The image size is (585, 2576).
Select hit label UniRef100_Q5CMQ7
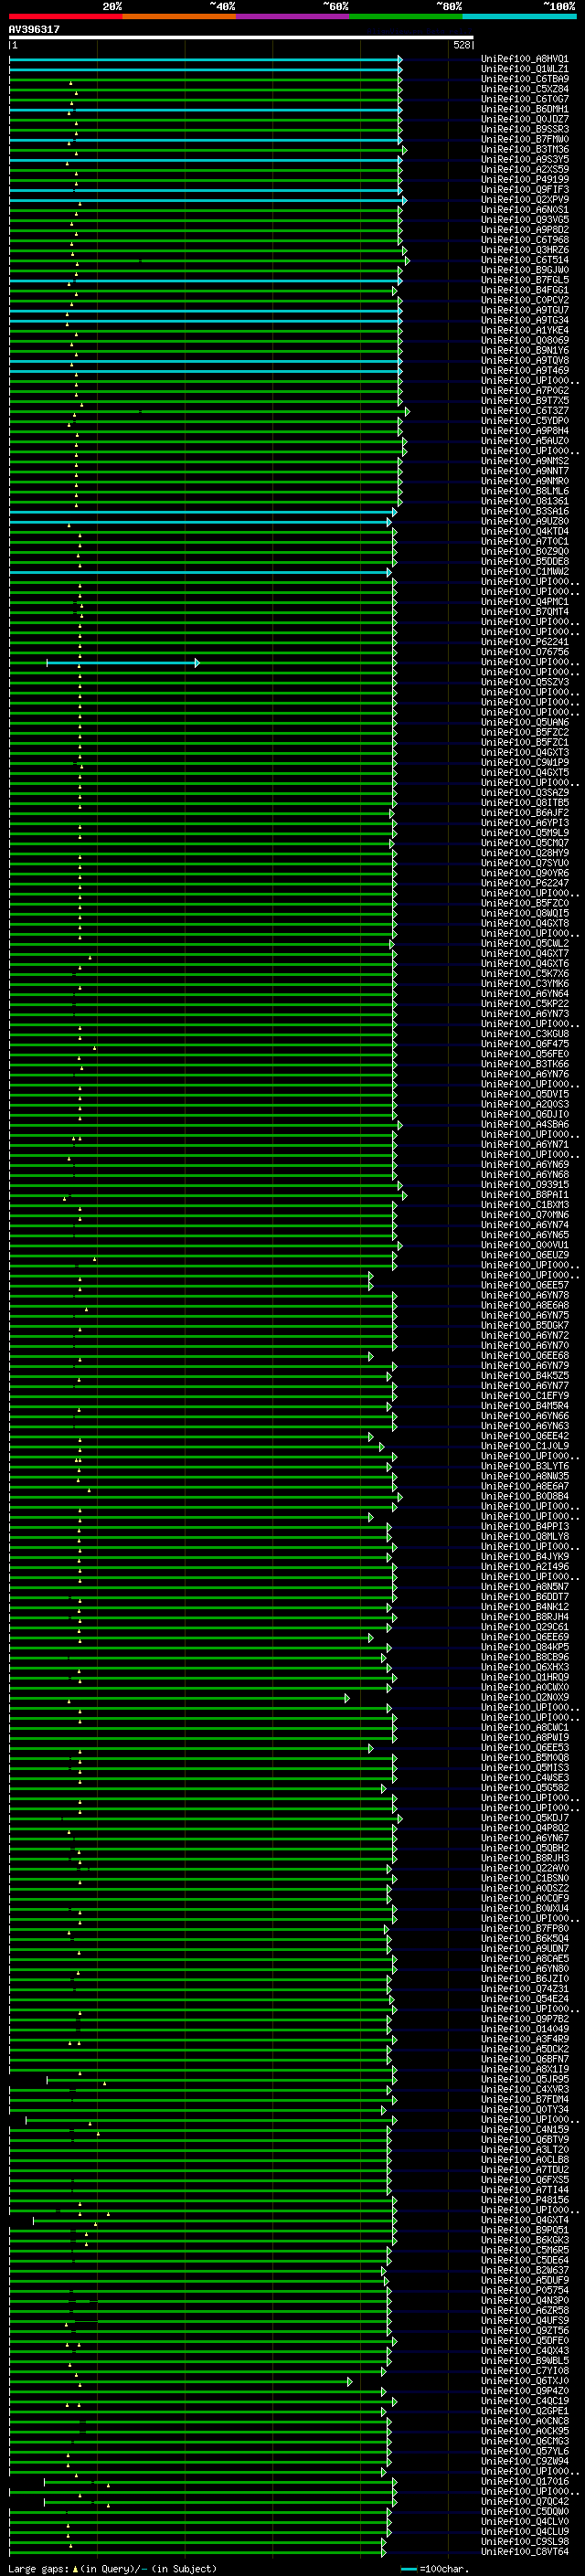(x=525, y=843)
